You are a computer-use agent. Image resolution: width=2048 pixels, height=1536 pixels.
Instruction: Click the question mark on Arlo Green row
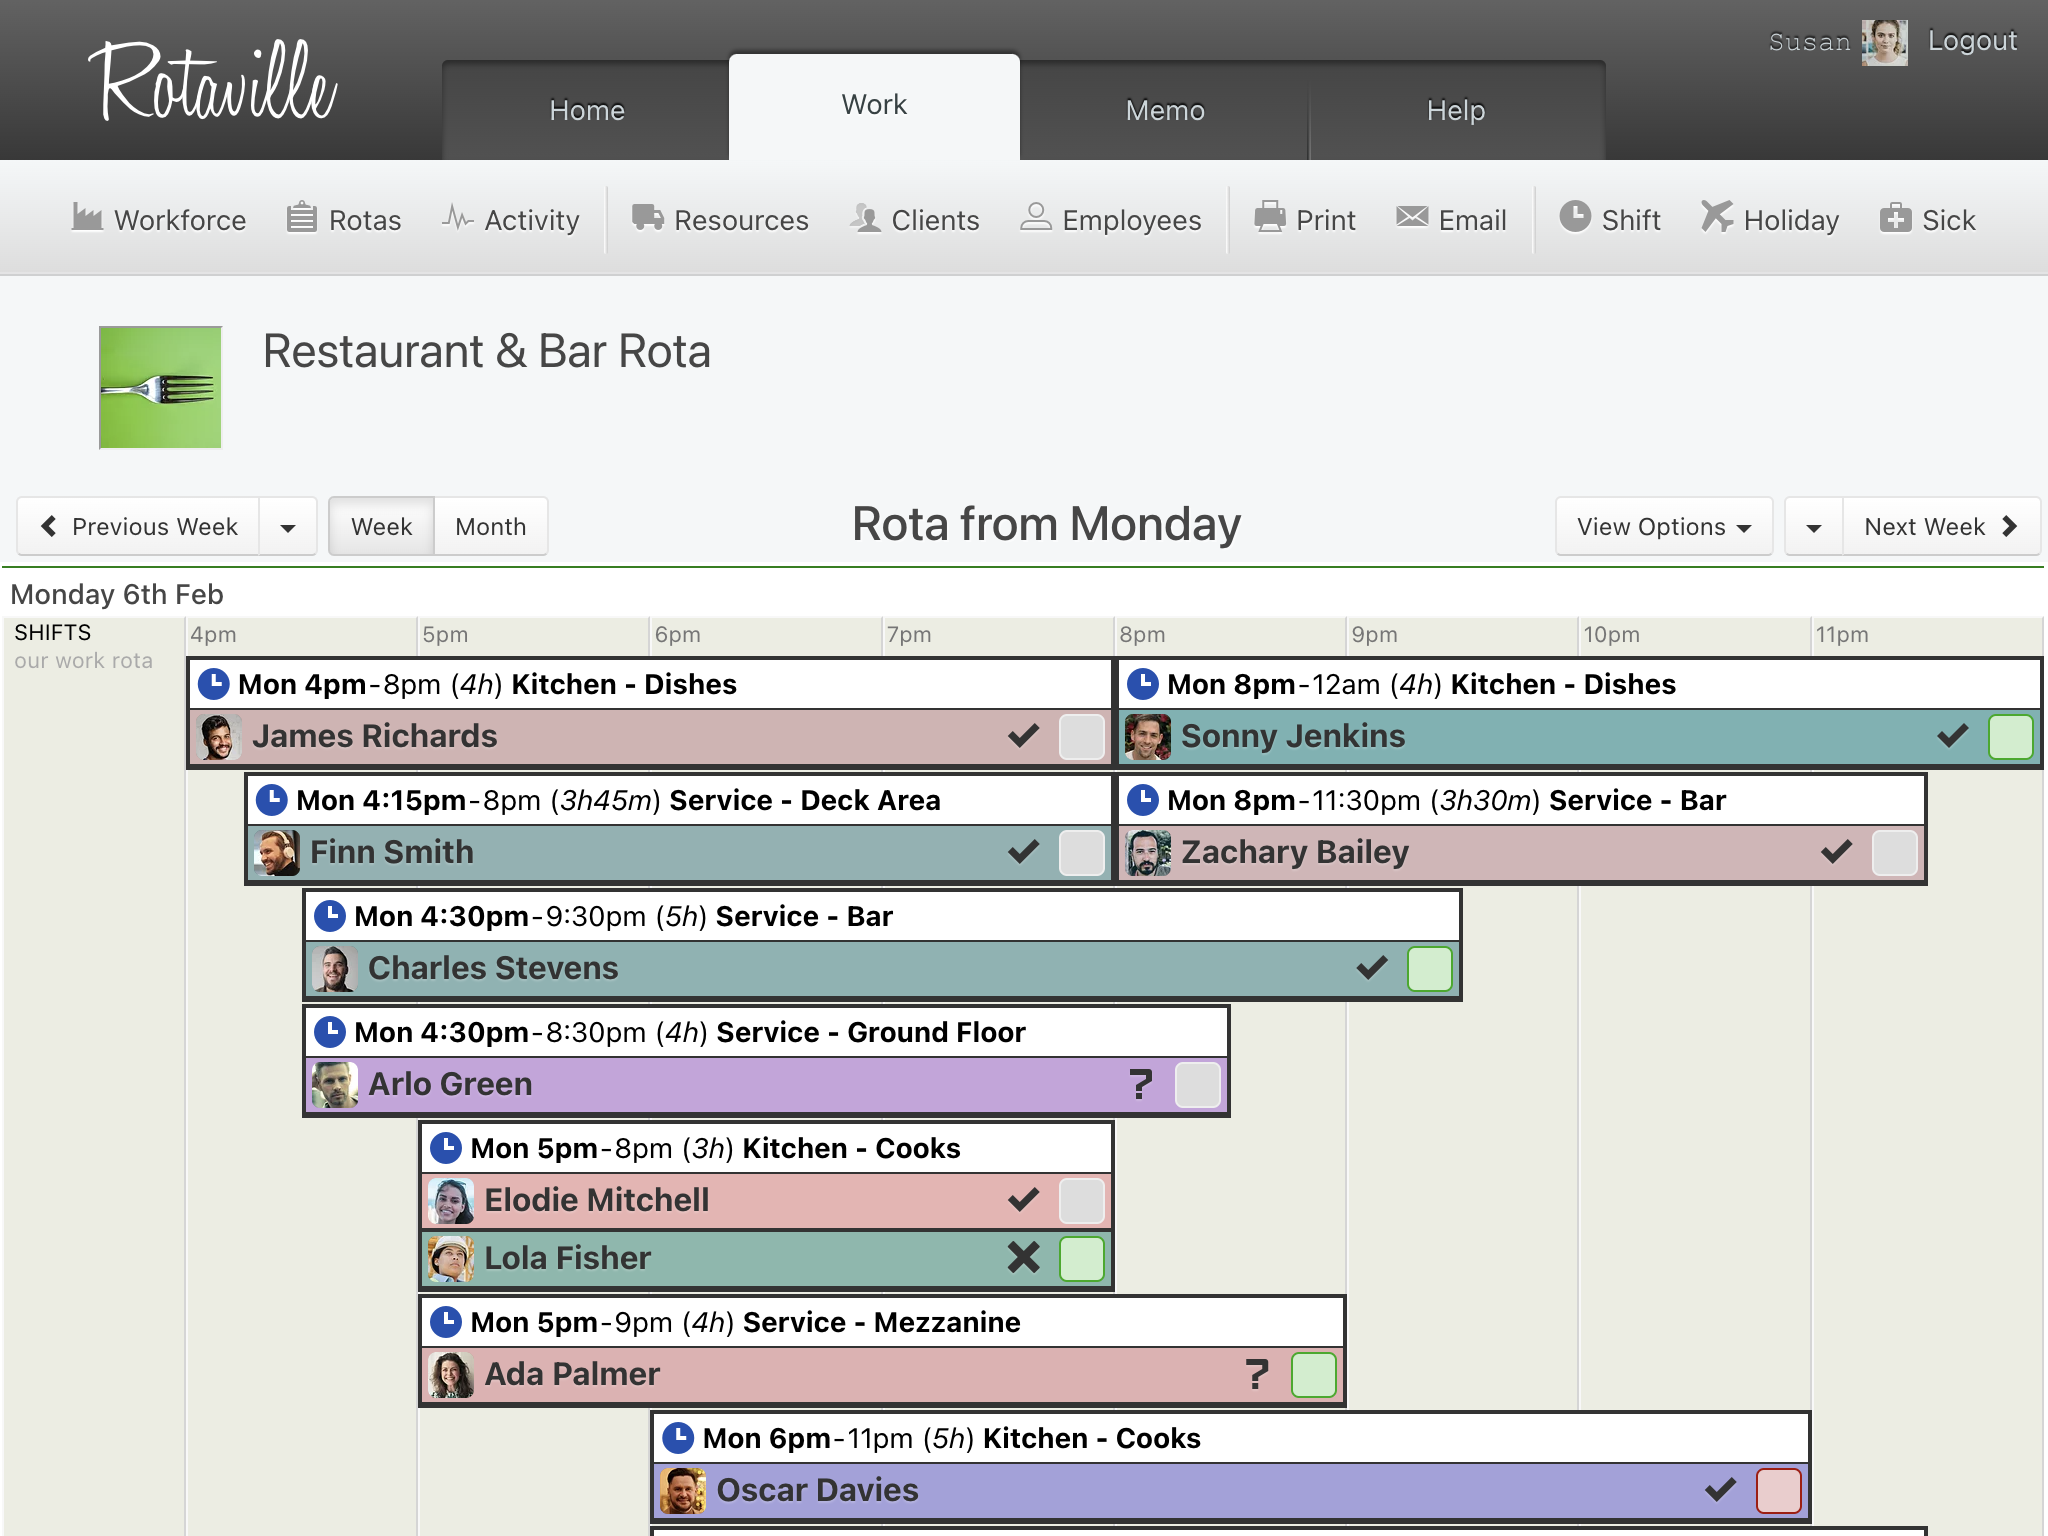1141,1084
